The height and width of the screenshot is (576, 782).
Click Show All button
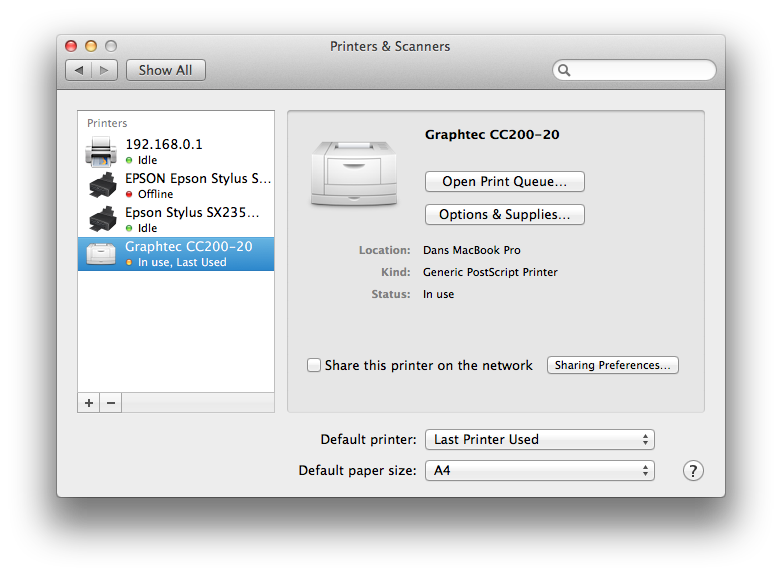click(x=166, y=70)
